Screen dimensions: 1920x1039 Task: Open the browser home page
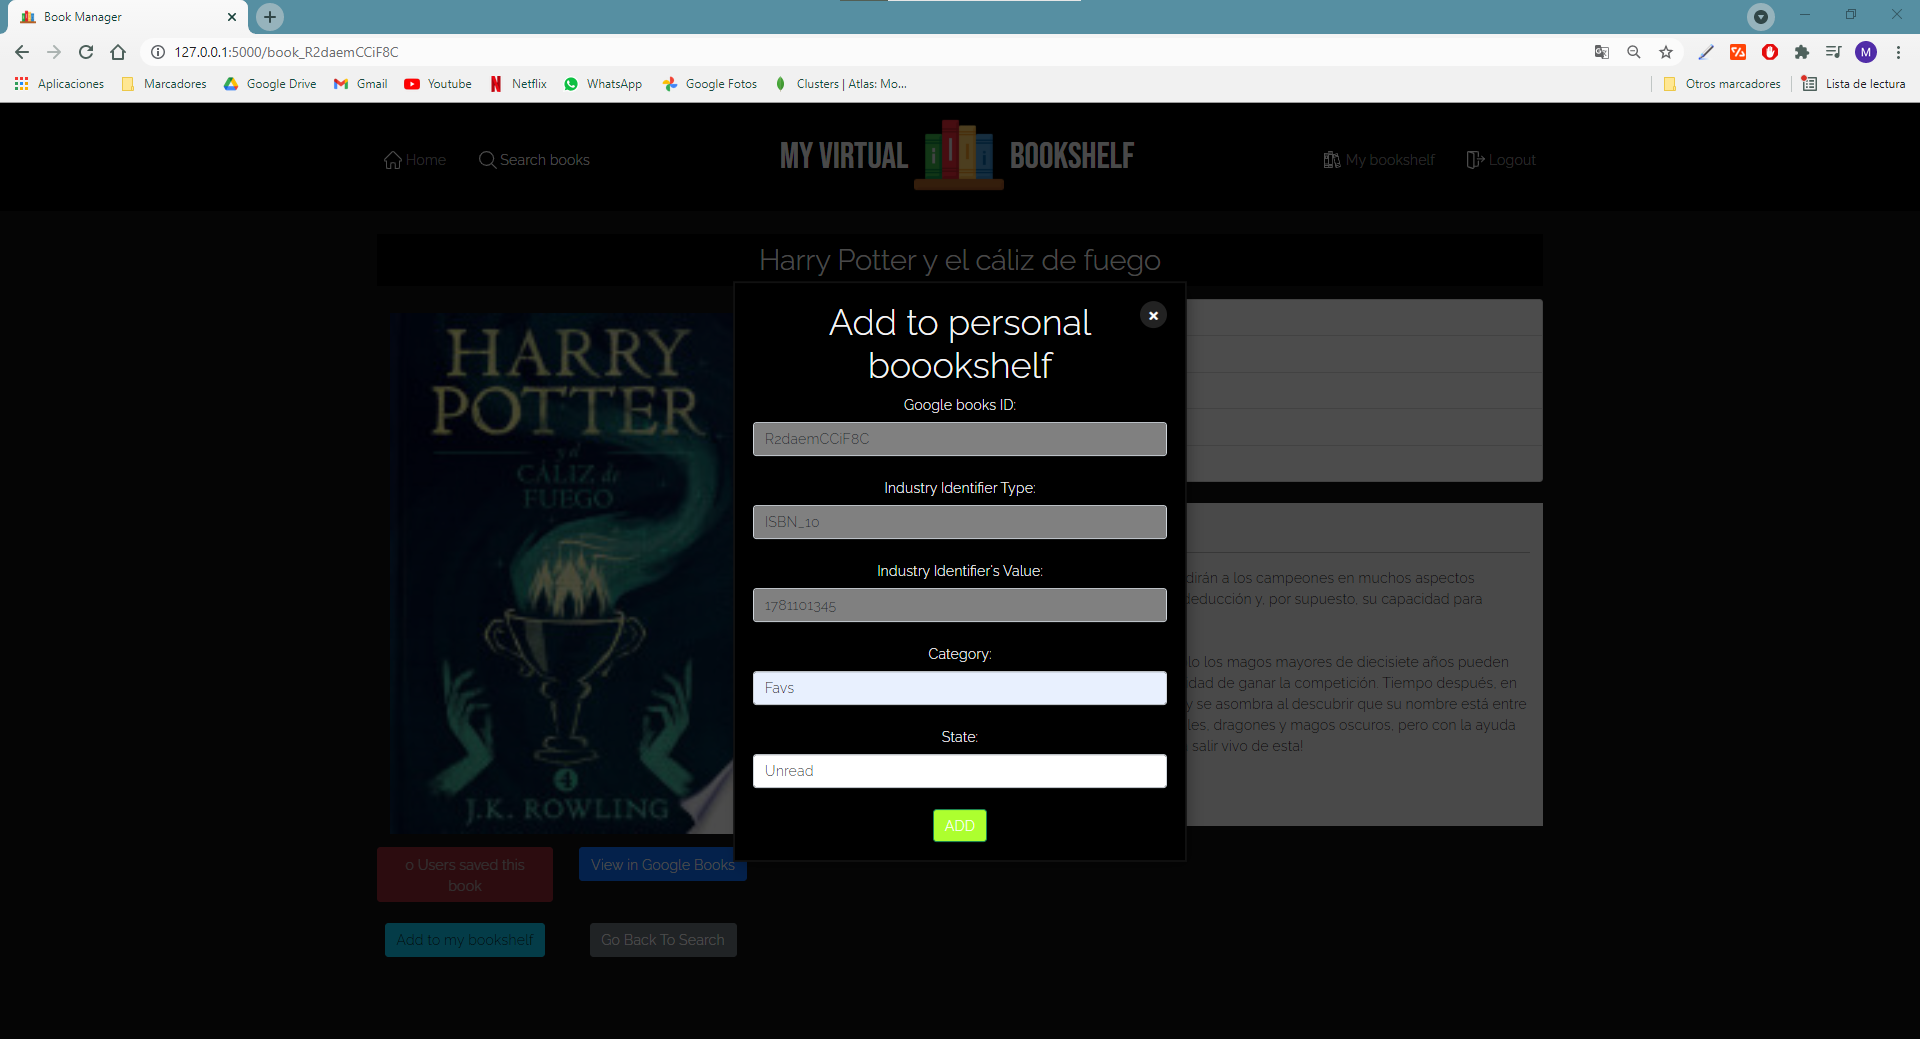pyautogui.click(x=118, y=52)
